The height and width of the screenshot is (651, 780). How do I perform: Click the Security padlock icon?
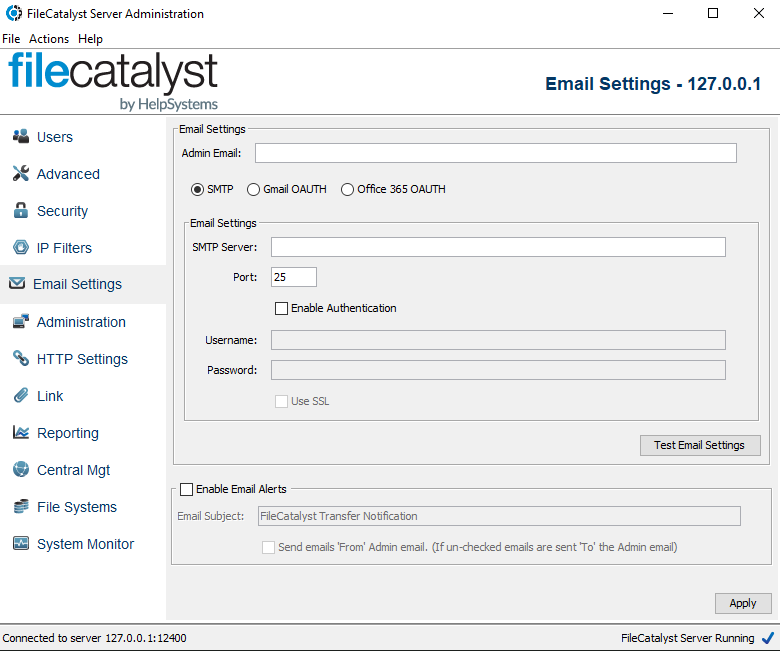[x=21, y=210]
